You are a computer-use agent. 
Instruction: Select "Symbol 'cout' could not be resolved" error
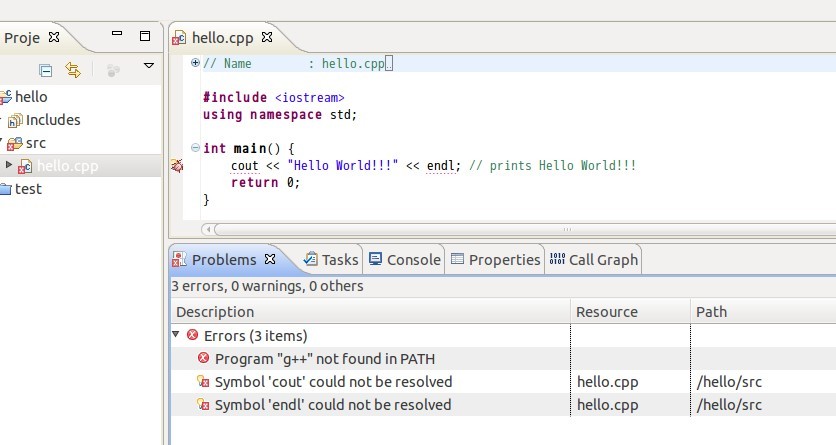[x=333, y=382]
